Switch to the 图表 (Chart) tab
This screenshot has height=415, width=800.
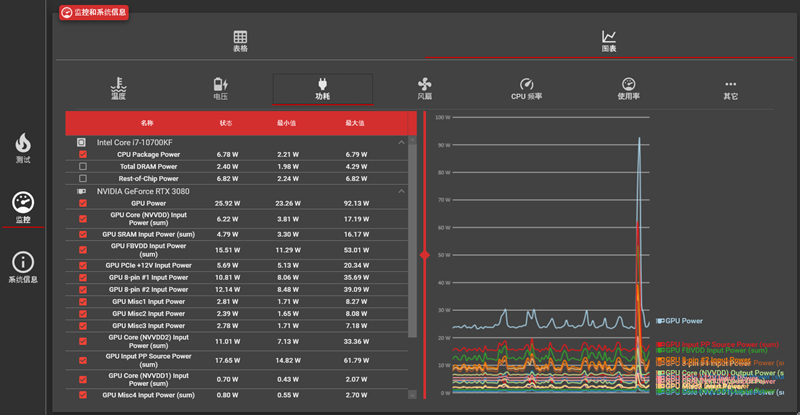tap(608, 41)
